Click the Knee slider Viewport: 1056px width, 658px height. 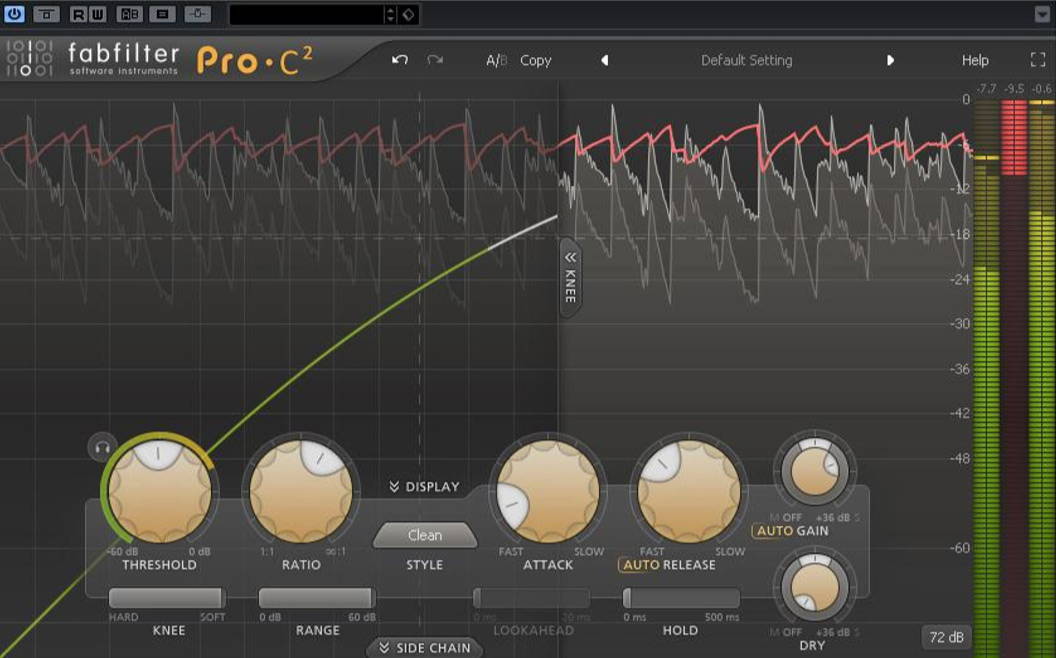167,597
